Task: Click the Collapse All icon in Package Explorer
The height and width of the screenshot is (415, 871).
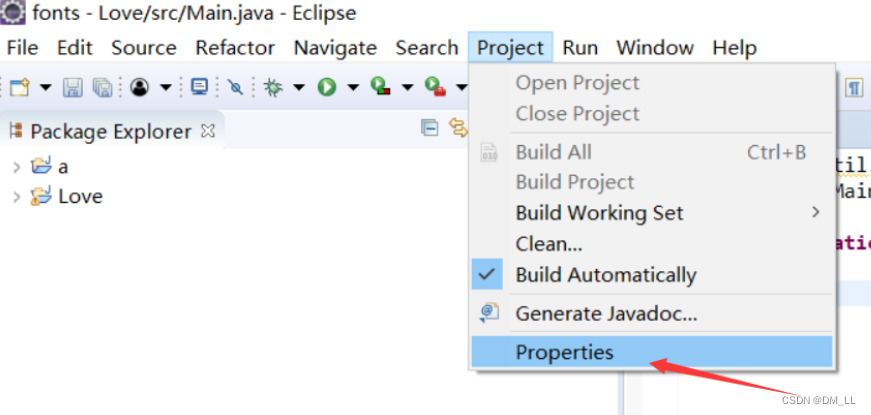Action: coord(429,128)
